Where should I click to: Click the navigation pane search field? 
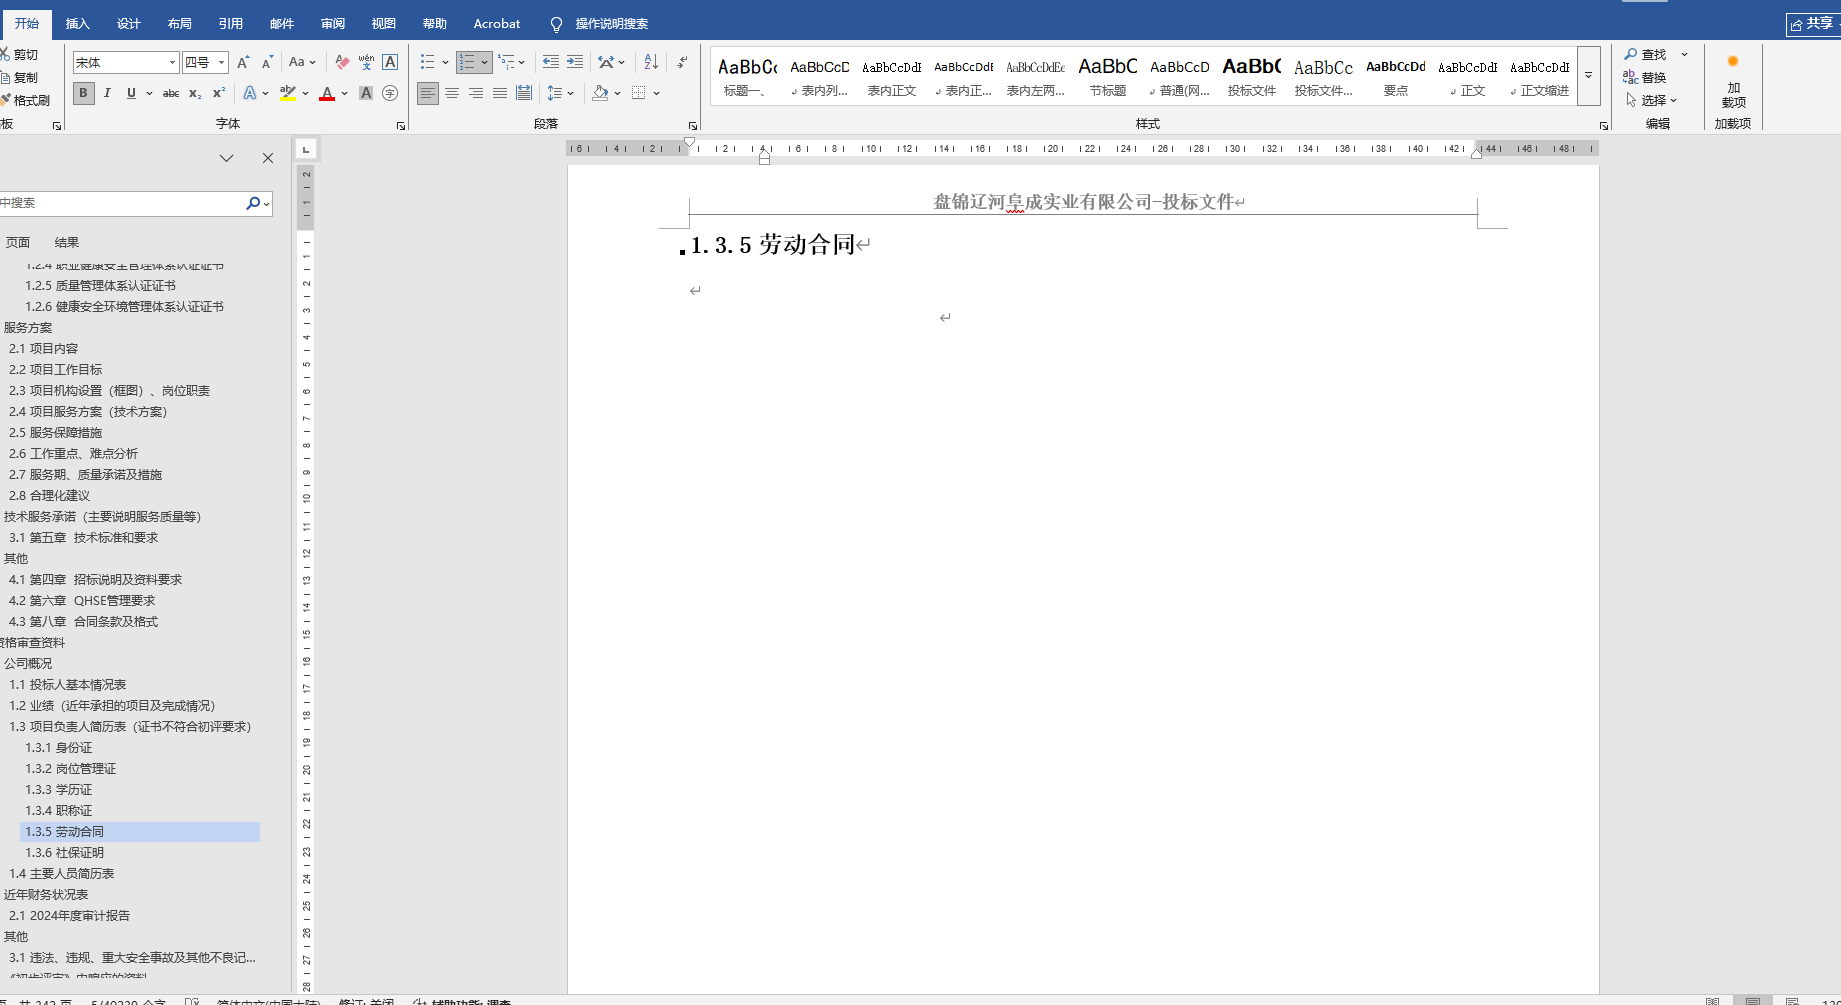[x=120, y=203]
